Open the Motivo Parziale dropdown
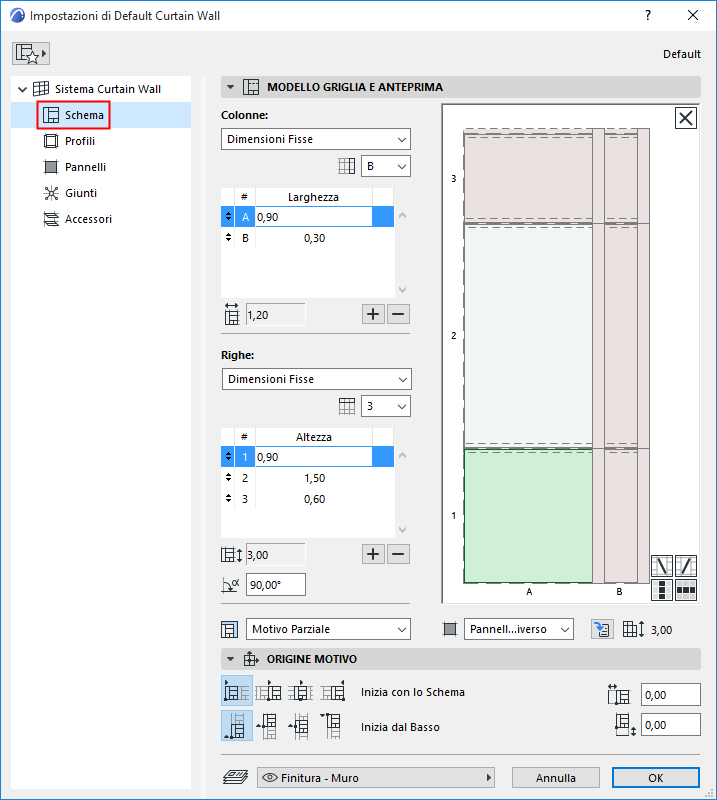The height and width of the screenshot is (800, 717). tap(328, 629)
